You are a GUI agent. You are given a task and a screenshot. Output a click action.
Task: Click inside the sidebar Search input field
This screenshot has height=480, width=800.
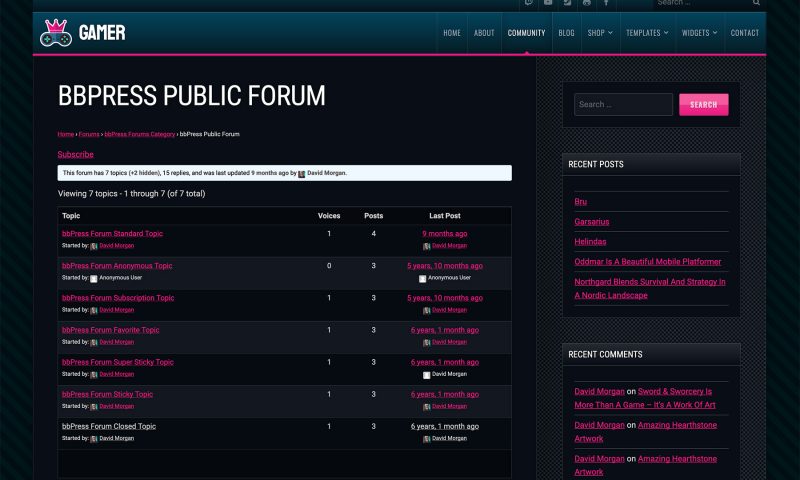[623, 105]
